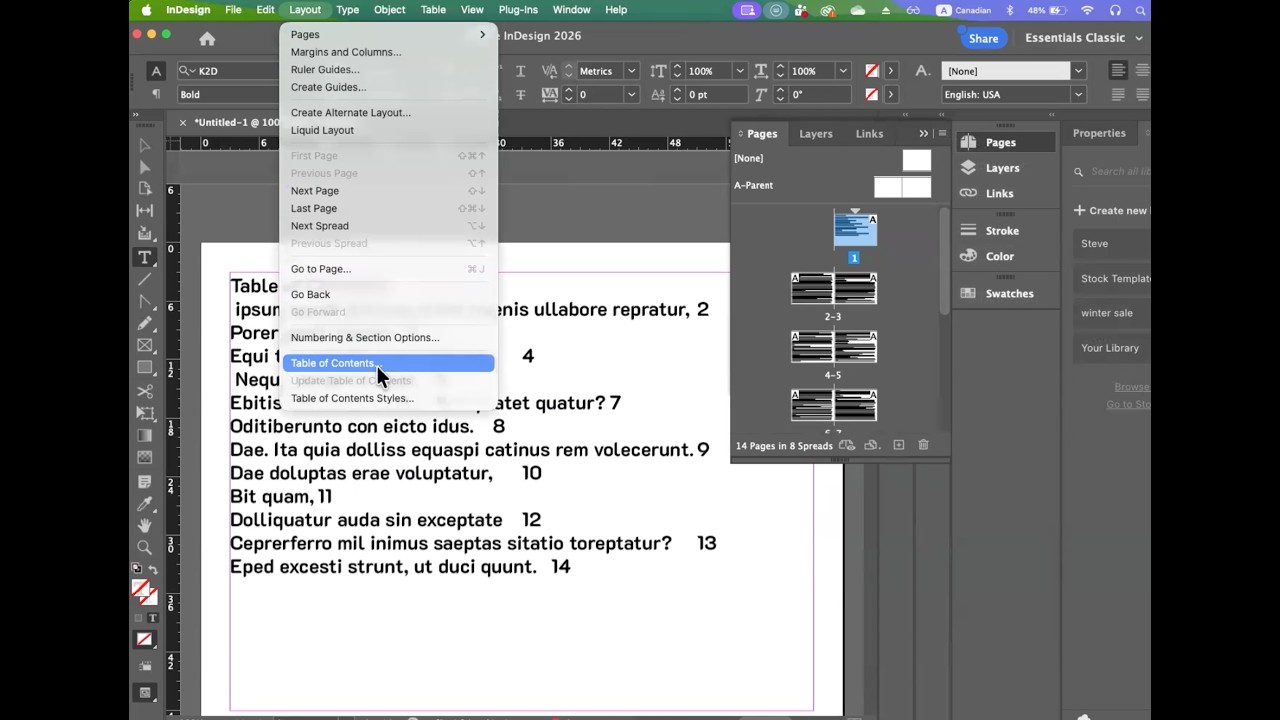
Task: Select spread 2-3 thumbnail in Pages panel
Action: click(833, 289)
